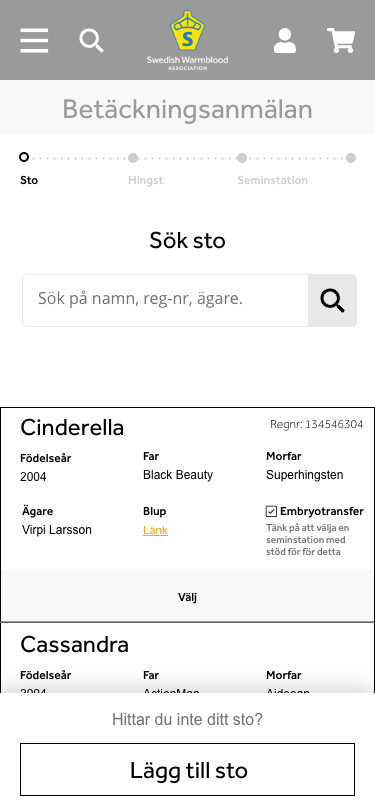Open the shopping cart icon

[x=341, y=40]
